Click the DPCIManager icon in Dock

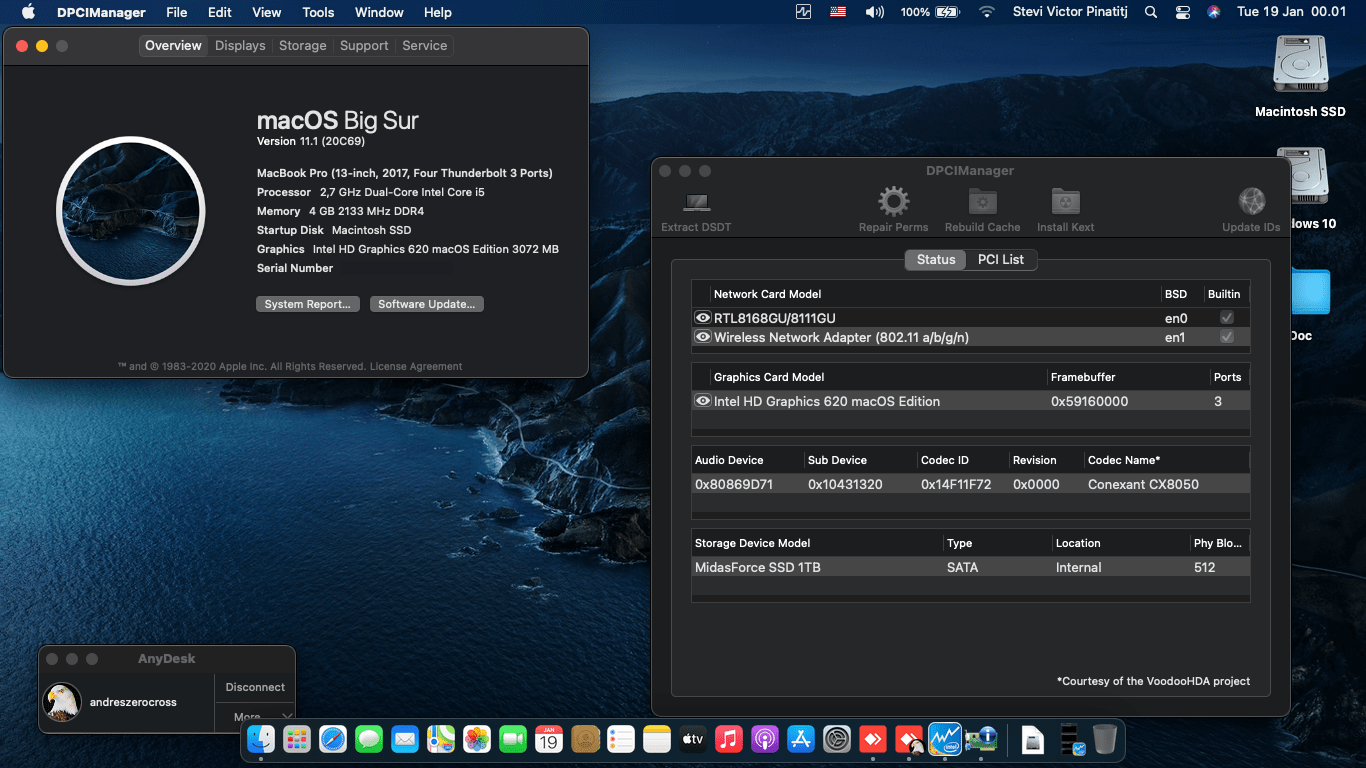[981, 739]
